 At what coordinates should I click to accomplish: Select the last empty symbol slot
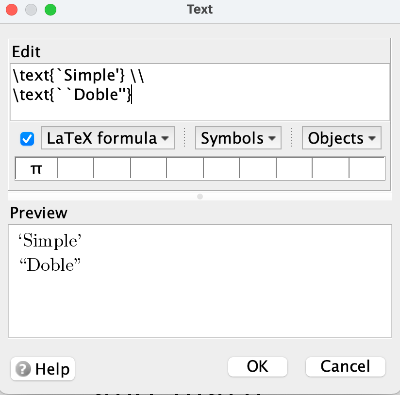(367, 169)
